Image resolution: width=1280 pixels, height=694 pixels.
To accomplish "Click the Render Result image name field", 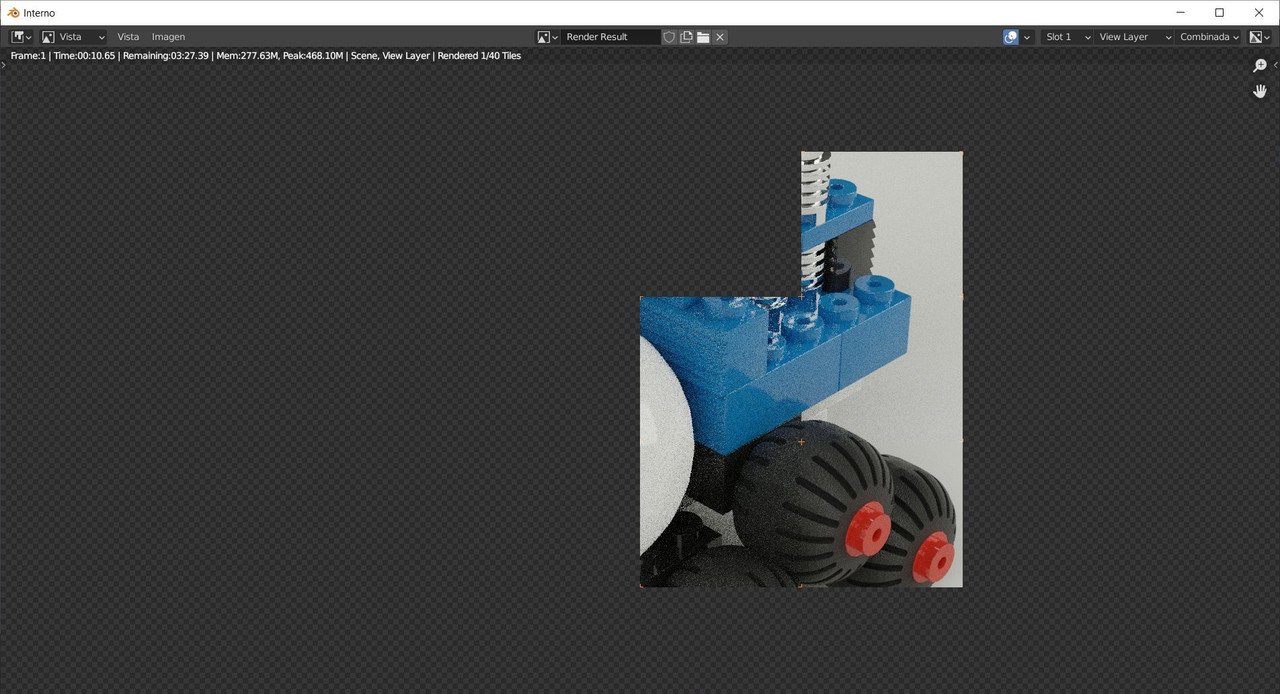I will click(610, 37).
